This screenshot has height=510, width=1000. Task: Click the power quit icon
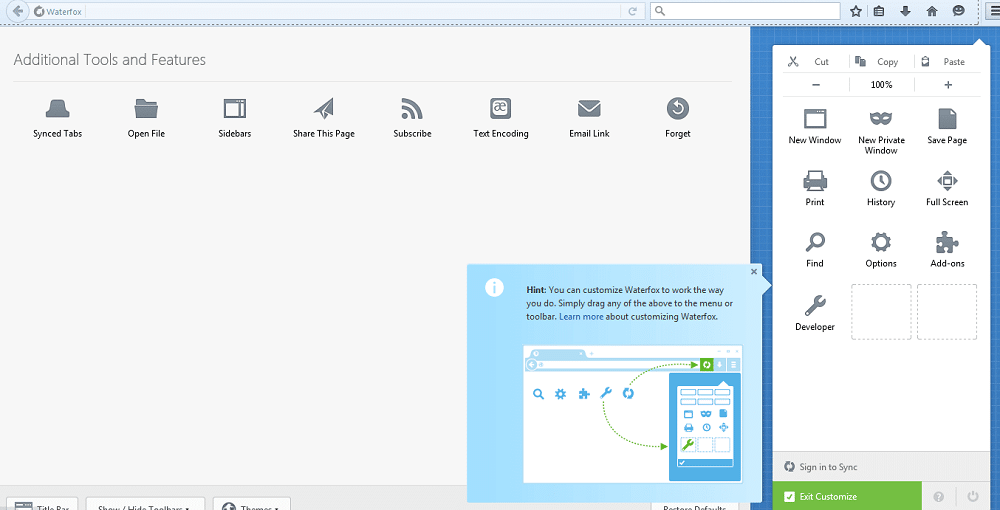tap(973, 496)
